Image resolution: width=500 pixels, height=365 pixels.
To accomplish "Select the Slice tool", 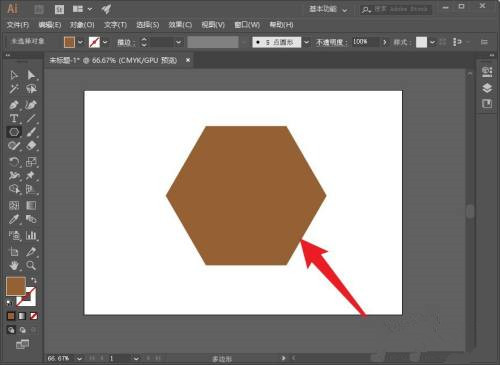I will tap(31, 252).
